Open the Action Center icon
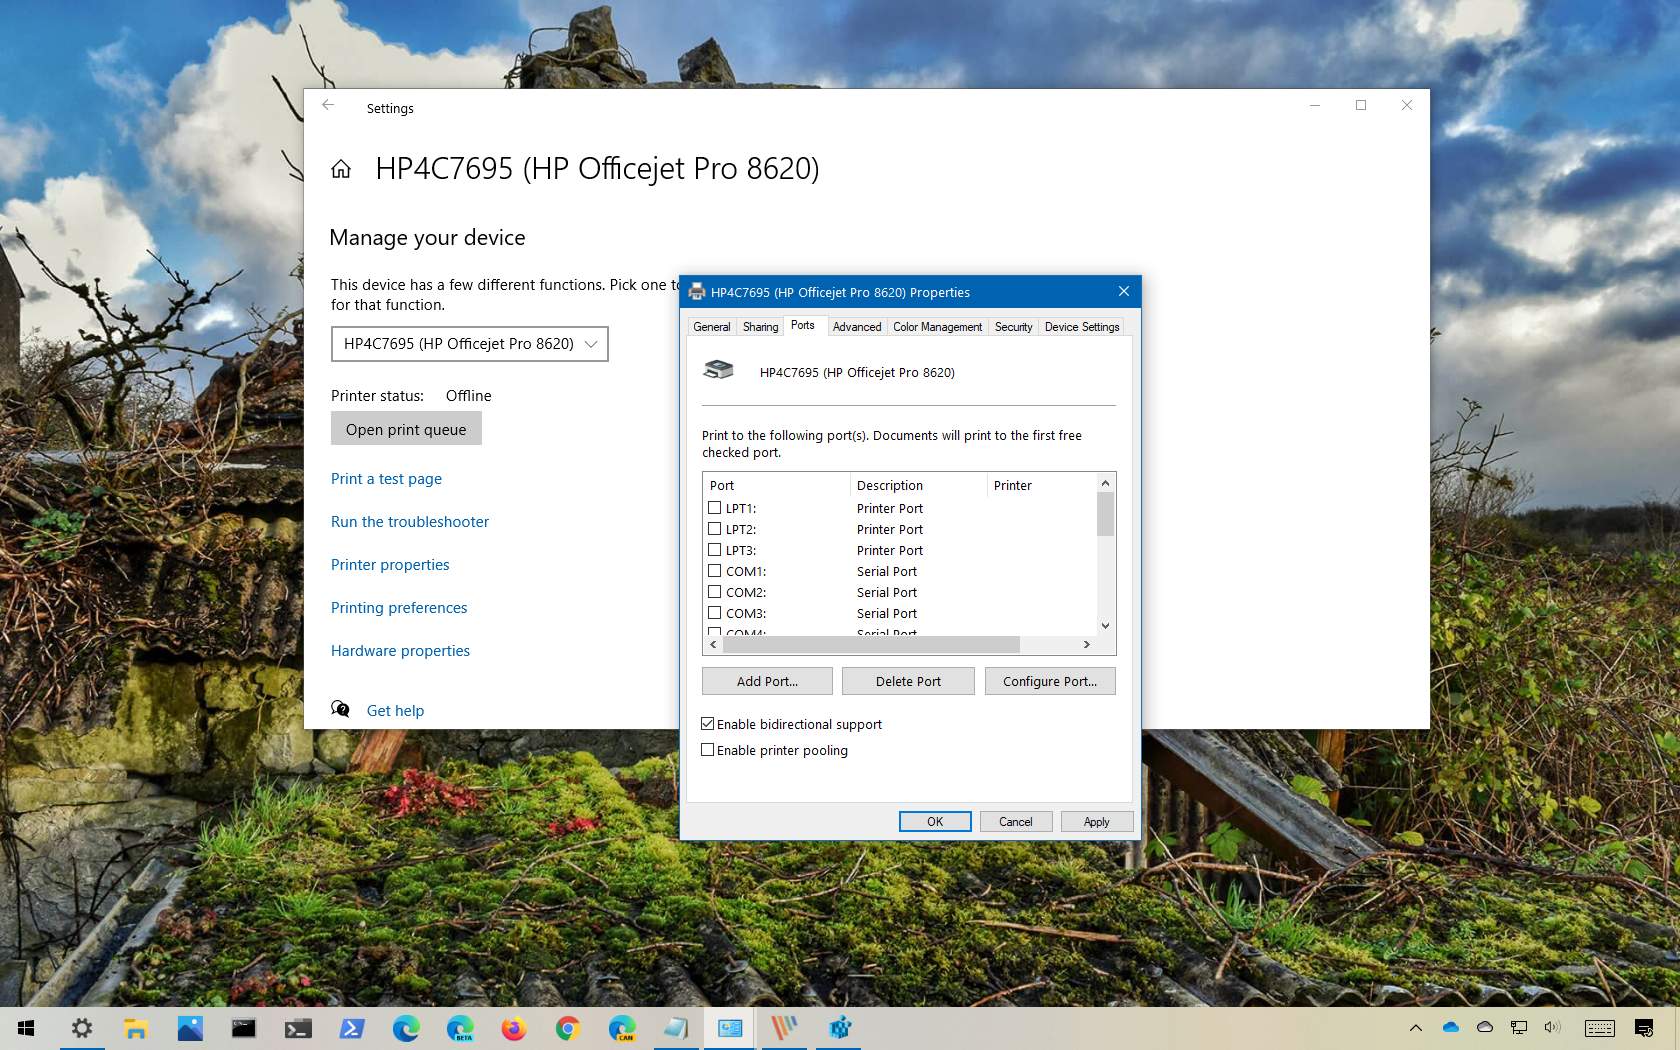The width and height of the screenshot is (1680, 1050). [1645, 1028]
